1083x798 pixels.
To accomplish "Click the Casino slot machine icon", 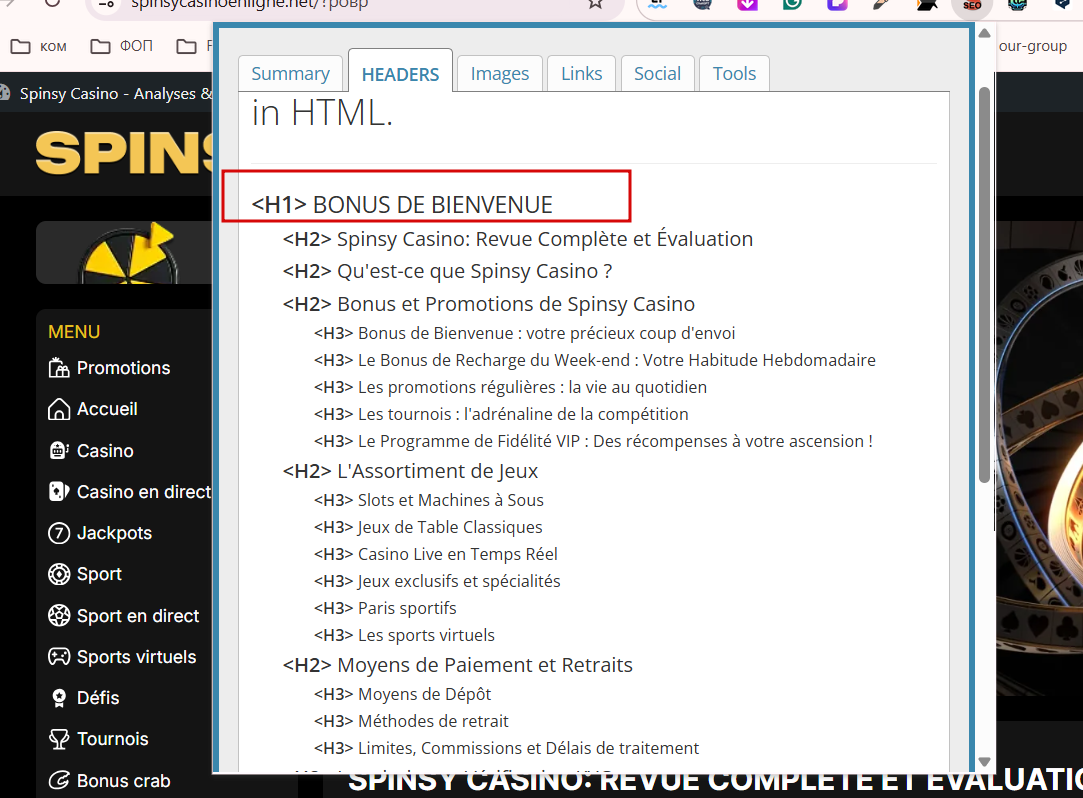I will point(59,450).
